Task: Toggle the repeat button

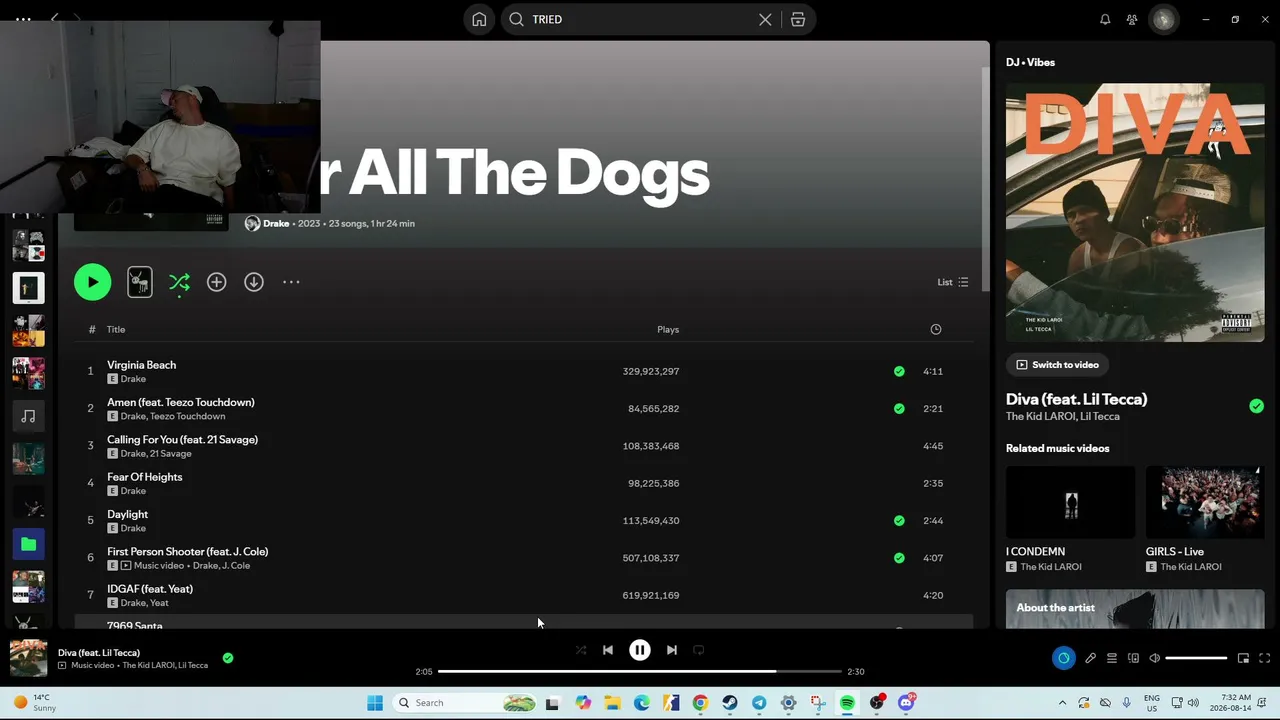Action: (x=699, y=650)
